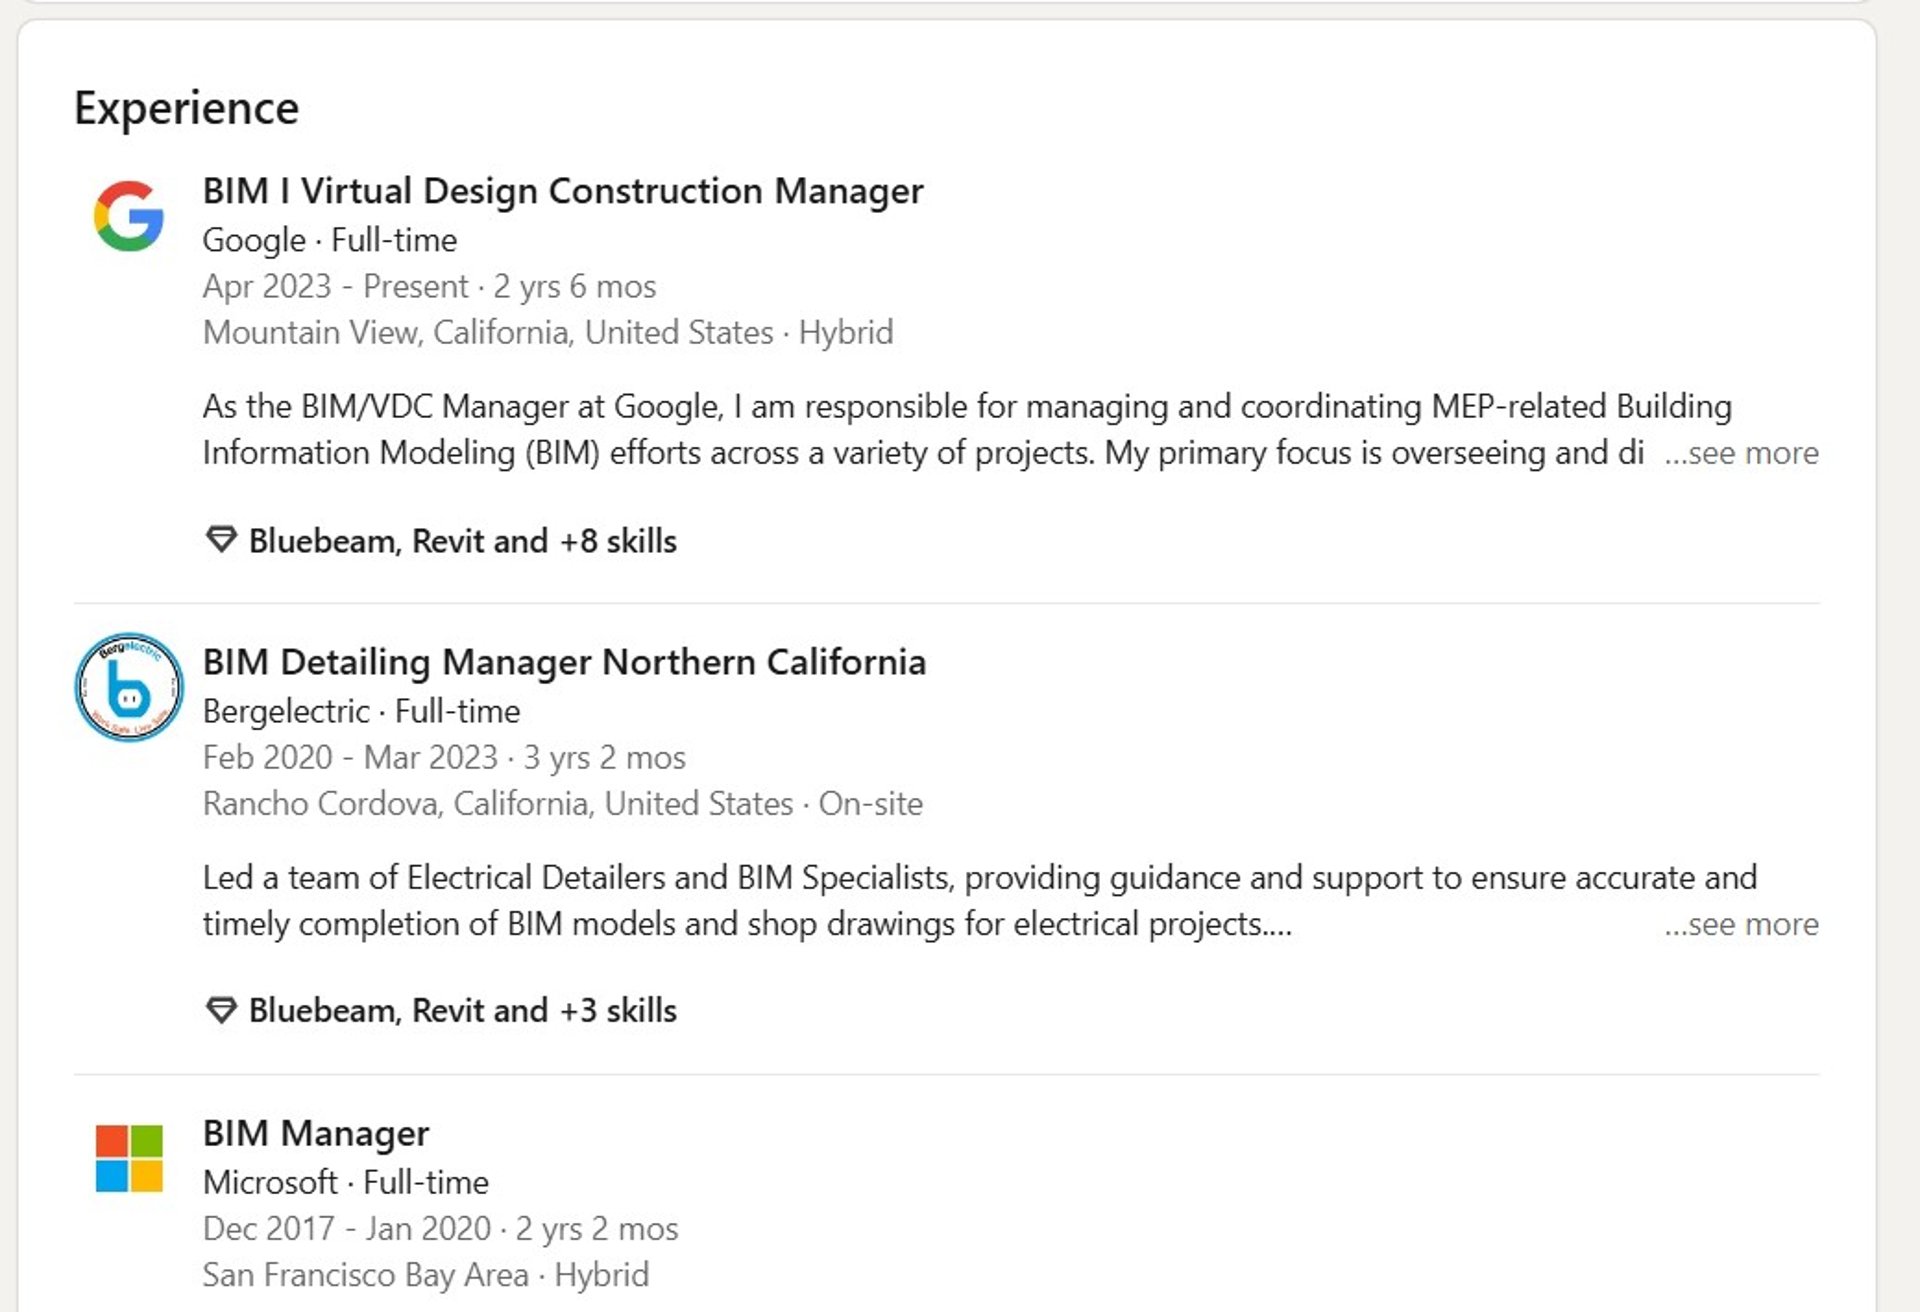Image resolution: width=1920 pixels, height=1312 pixels.
Task: Click the "Bergelectric · Full-time" company line
Action: pyautogui.click(x=361, y=711)
